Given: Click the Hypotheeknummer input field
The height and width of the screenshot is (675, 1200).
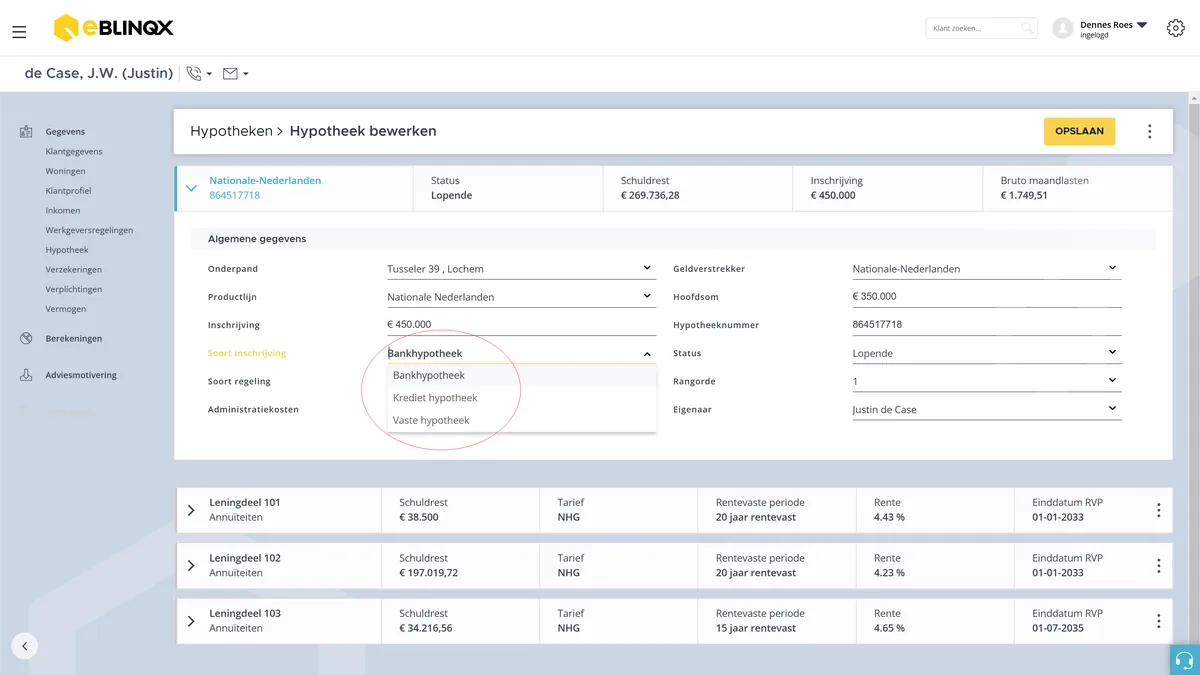Looking at the screenshot, I should tap(986, 325).
